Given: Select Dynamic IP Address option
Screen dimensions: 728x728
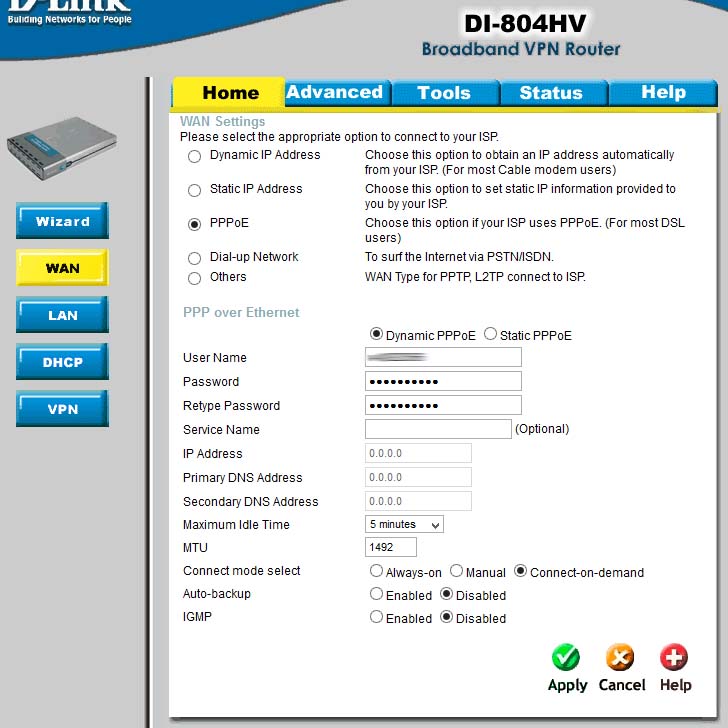Looking at the screenshot, I should click(x=195, y=156).
